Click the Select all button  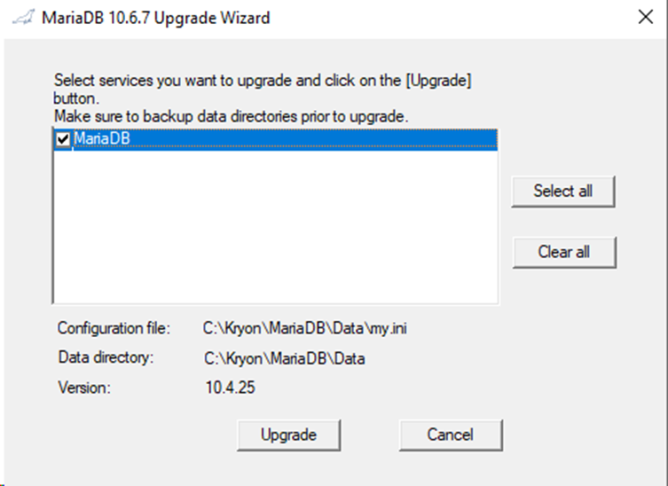click(563, 191)
